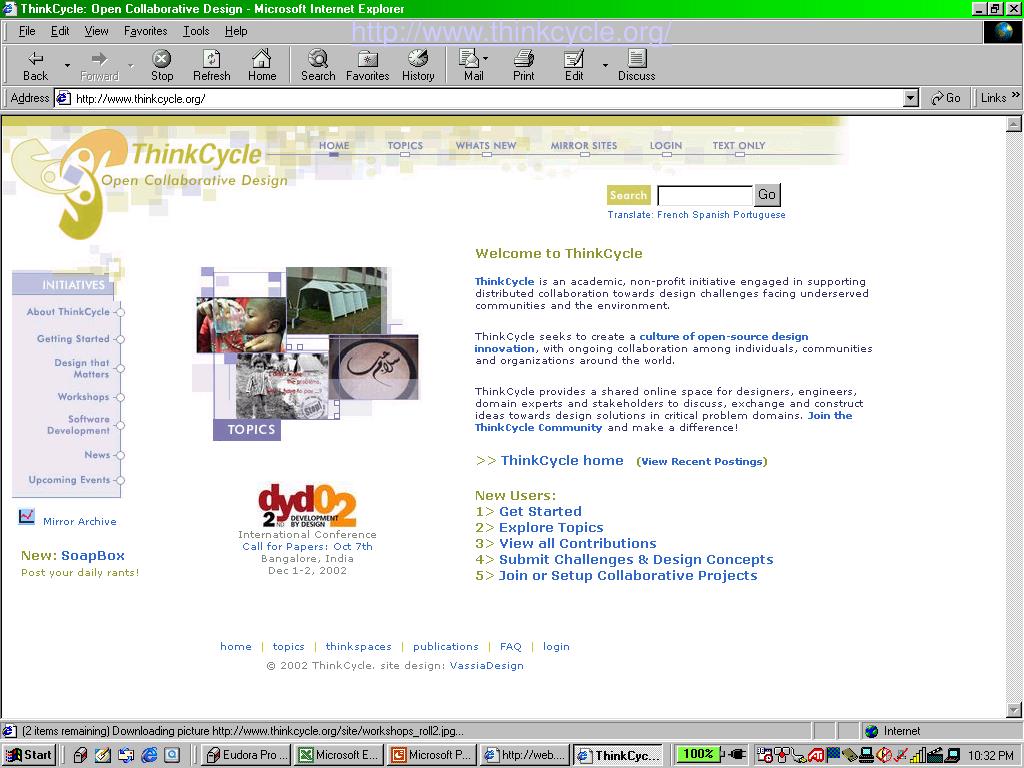Click the dyd02 conference logo
The image size is (1024, 768).
tap(307, 505)
